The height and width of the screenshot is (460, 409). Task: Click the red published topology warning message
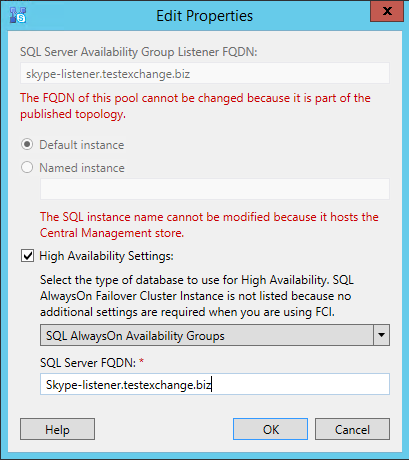tap(195, 106)
